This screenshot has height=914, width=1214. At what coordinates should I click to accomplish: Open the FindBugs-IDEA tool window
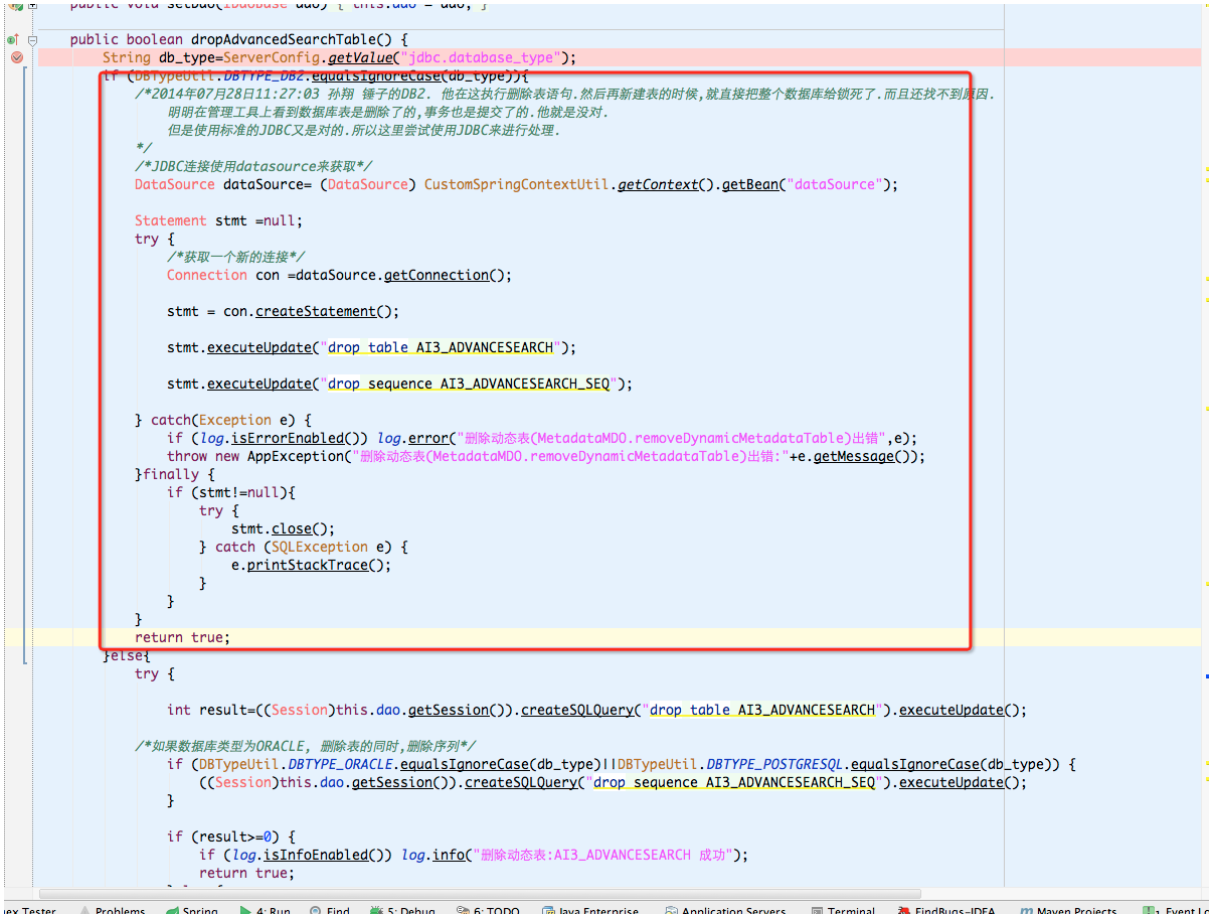coord(947,910)
